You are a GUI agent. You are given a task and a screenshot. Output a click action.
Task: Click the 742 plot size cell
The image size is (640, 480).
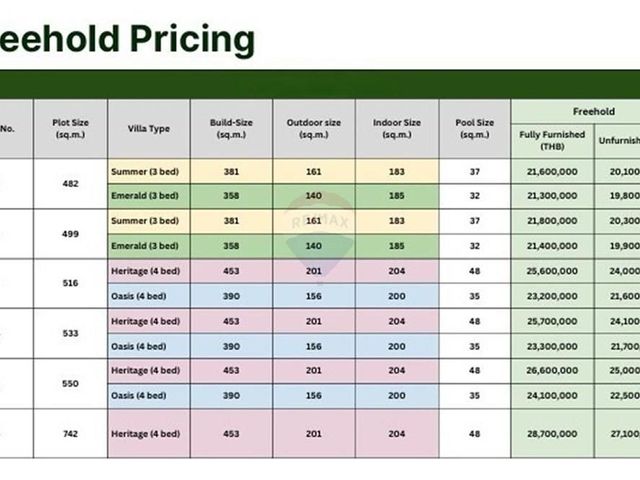point(70,433)
